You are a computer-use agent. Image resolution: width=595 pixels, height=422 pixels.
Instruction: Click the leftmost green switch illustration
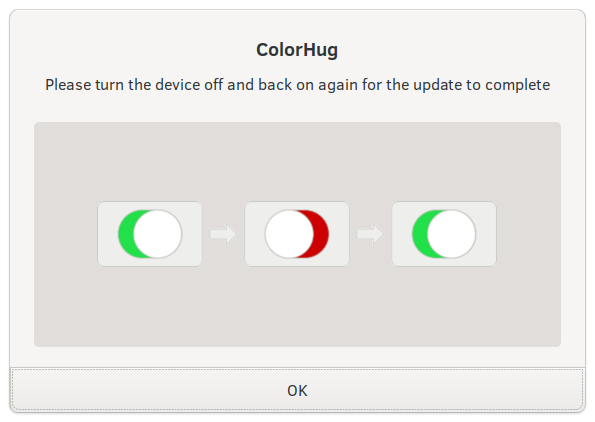point(150,234)
